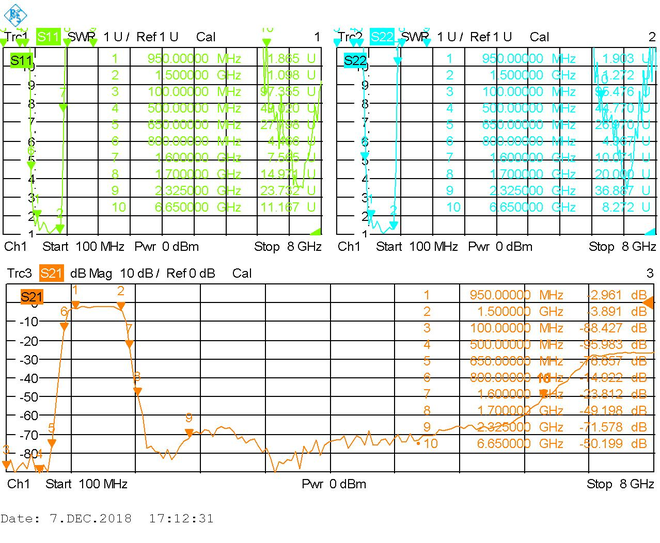Viewport: 660px width, 543px height.
Task: Click 'Cal' label in the Trc3 header
Action: 242,274
